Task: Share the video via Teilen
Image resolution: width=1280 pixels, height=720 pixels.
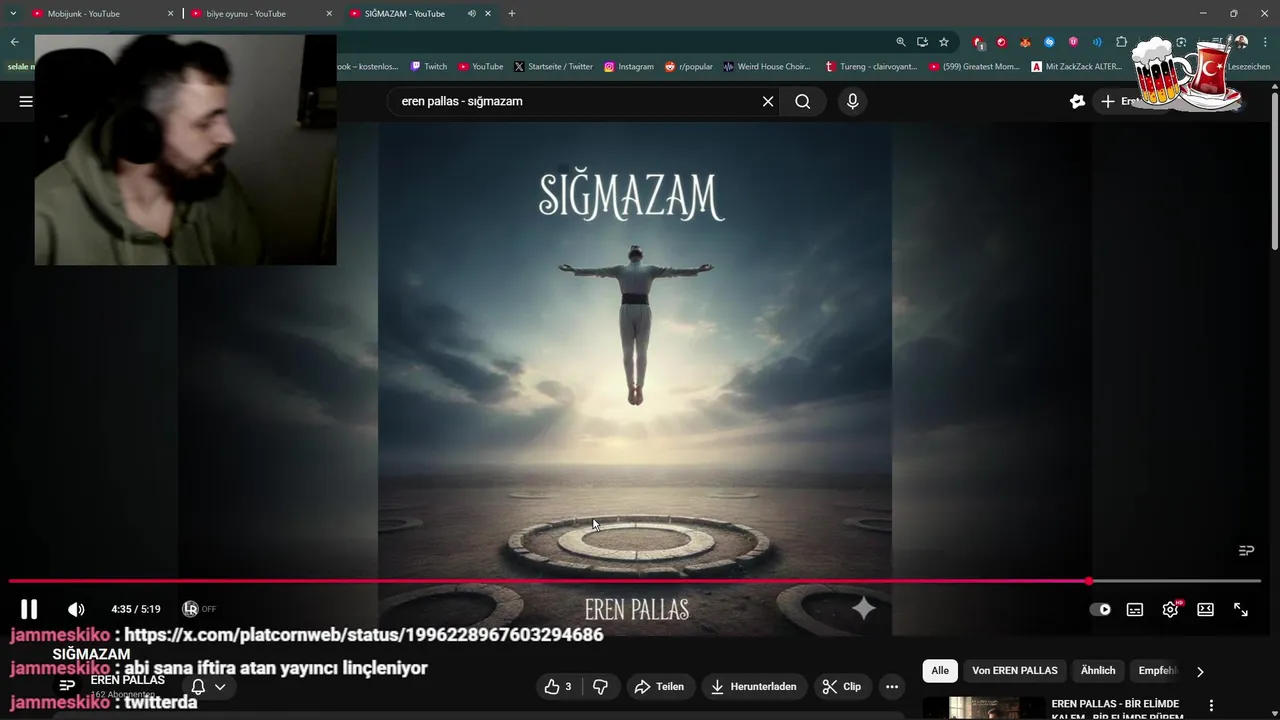Action: tap(658, 686)
